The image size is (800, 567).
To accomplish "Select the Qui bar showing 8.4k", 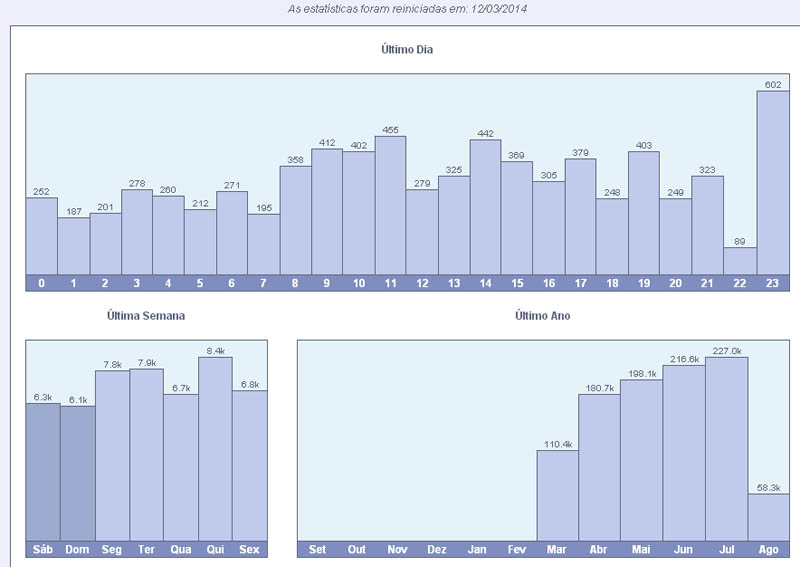I will 215,449.
